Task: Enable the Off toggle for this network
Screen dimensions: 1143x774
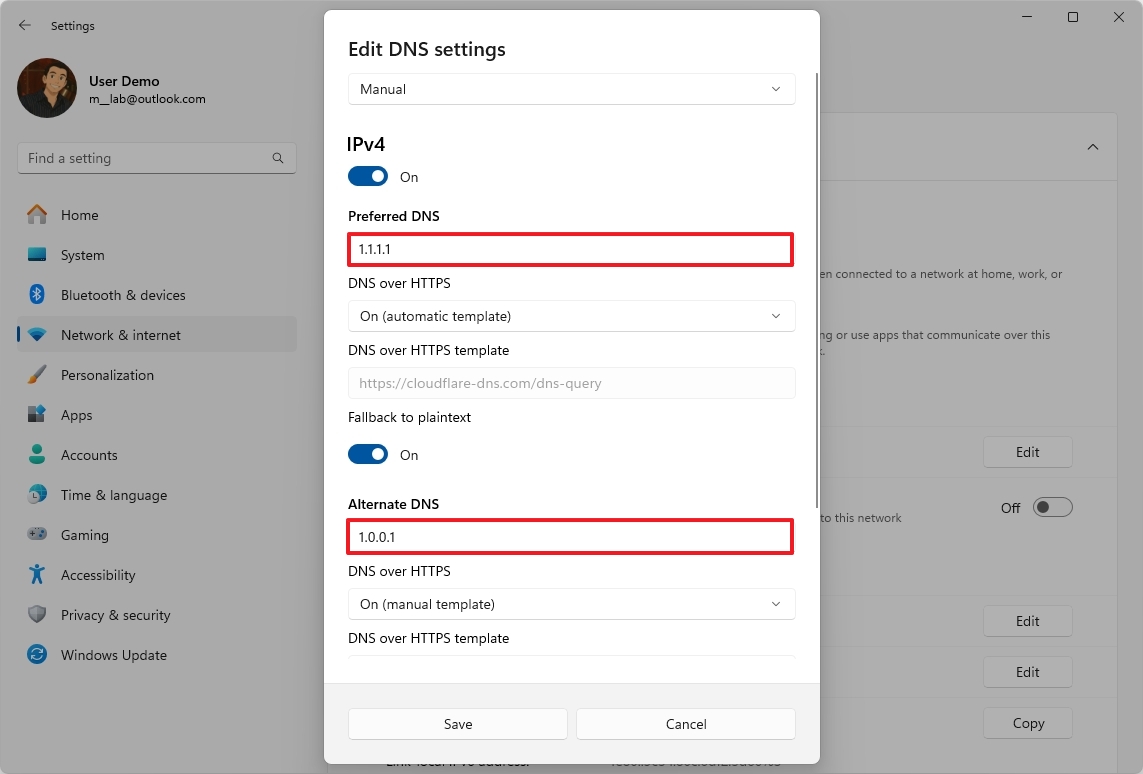Action: tap(1052, 507)
